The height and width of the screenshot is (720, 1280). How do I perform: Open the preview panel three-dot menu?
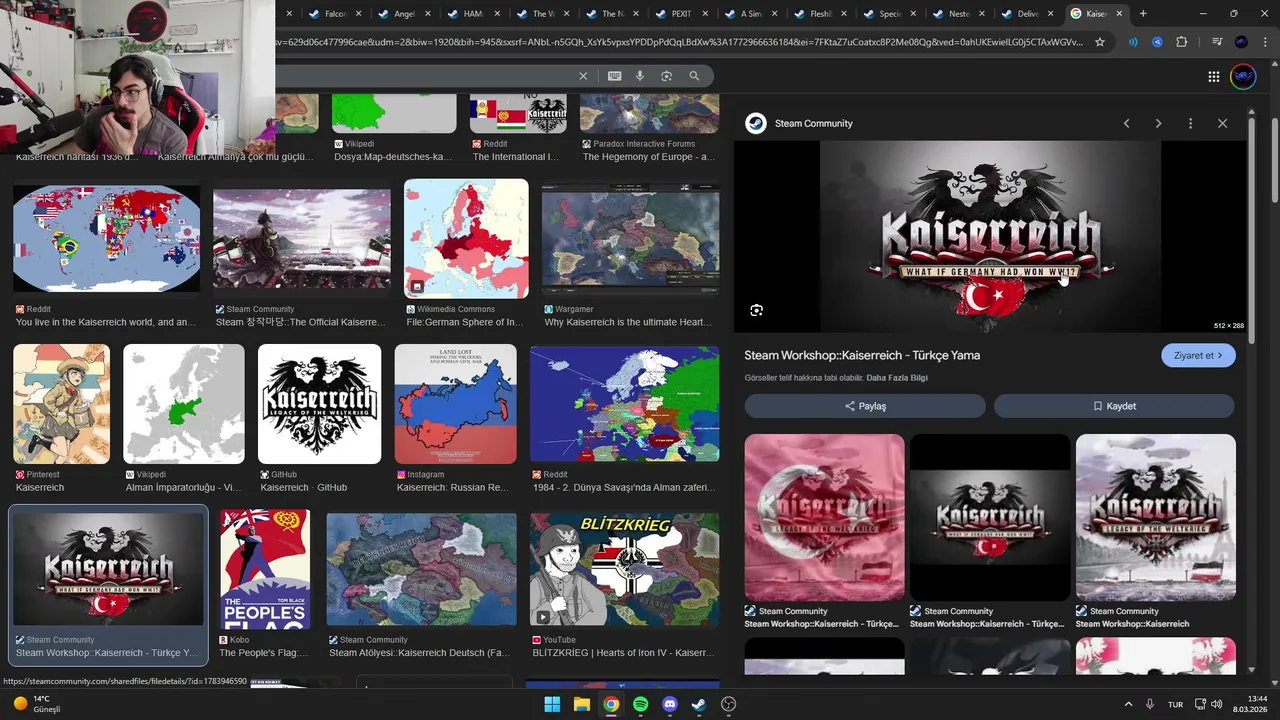pos(1190,123)
